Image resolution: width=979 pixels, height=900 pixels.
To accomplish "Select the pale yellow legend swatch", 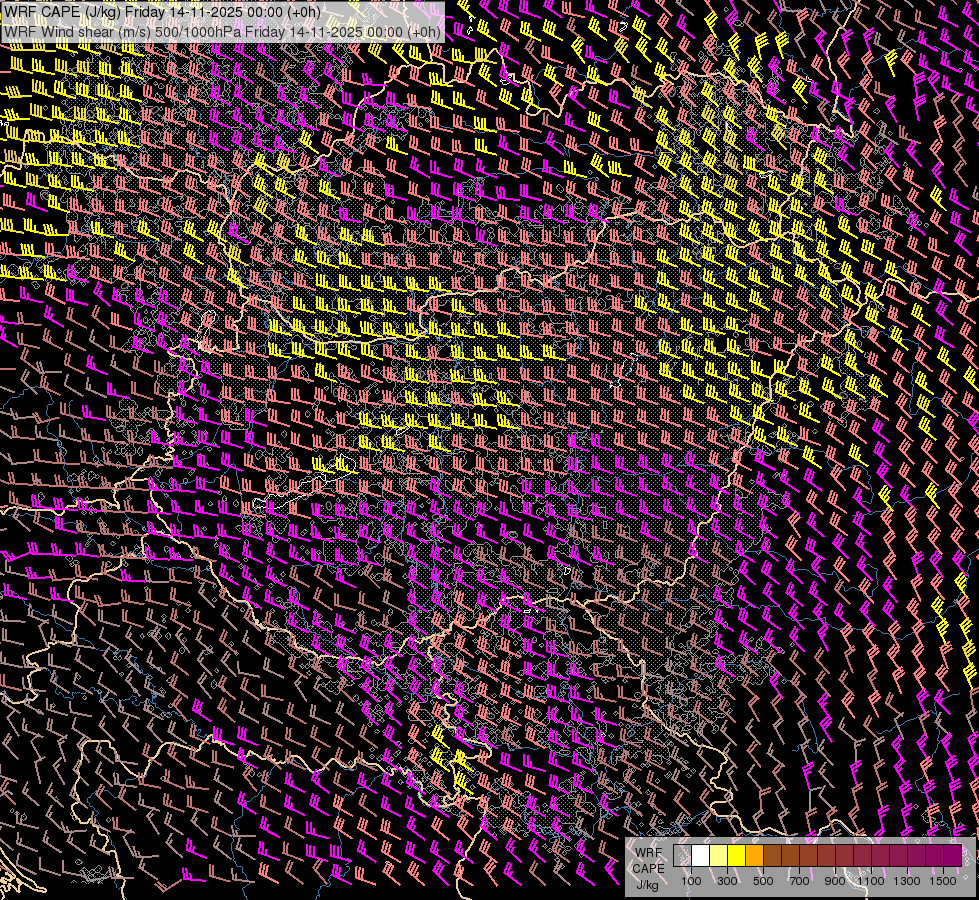I will point(718,856).
